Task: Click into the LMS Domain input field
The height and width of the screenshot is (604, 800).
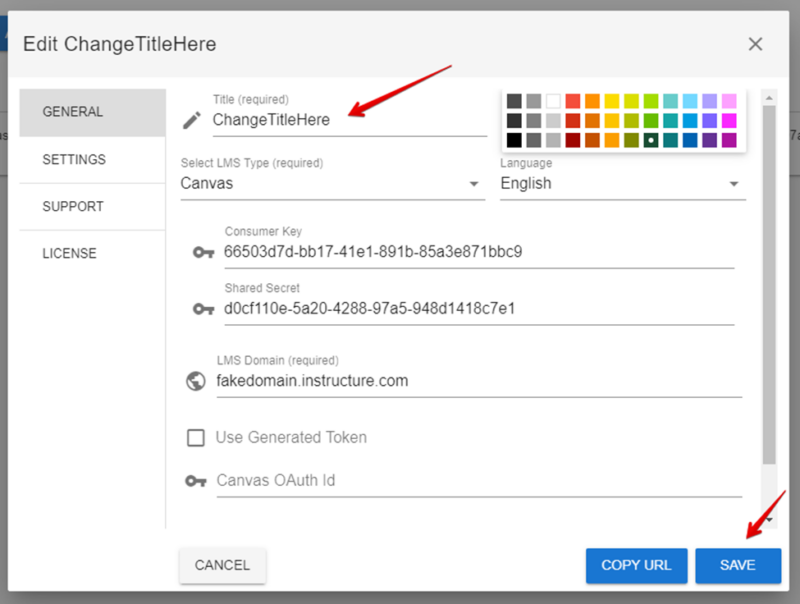Action: [478, 381]
